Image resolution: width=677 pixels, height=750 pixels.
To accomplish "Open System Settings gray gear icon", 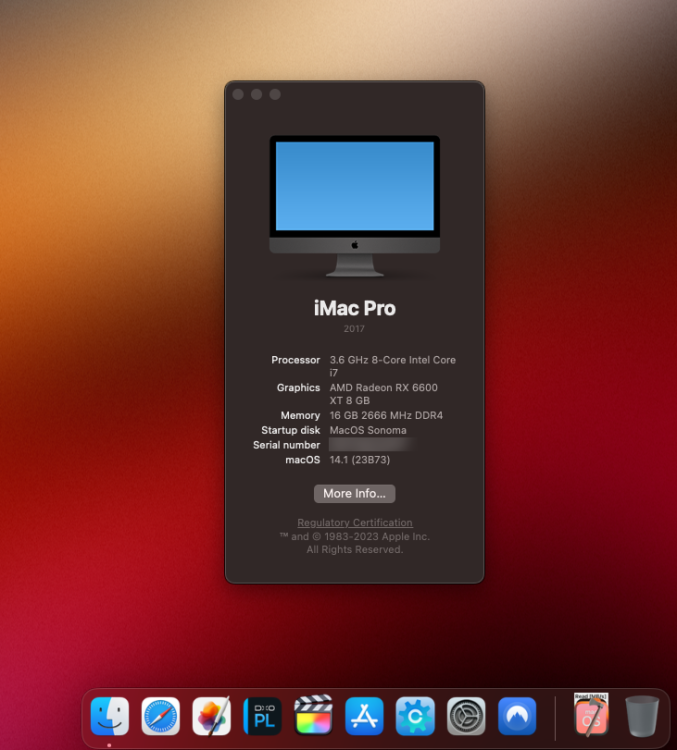I will (x=466, y=716).
